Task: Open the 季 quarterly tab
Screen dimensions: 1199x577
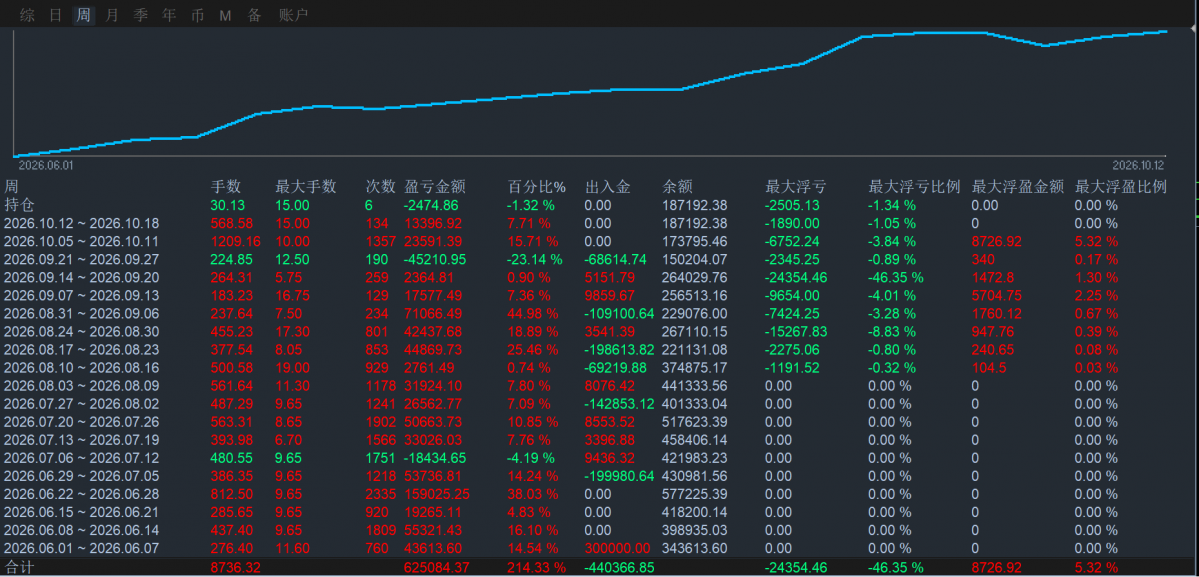Action: coord(141,15)
